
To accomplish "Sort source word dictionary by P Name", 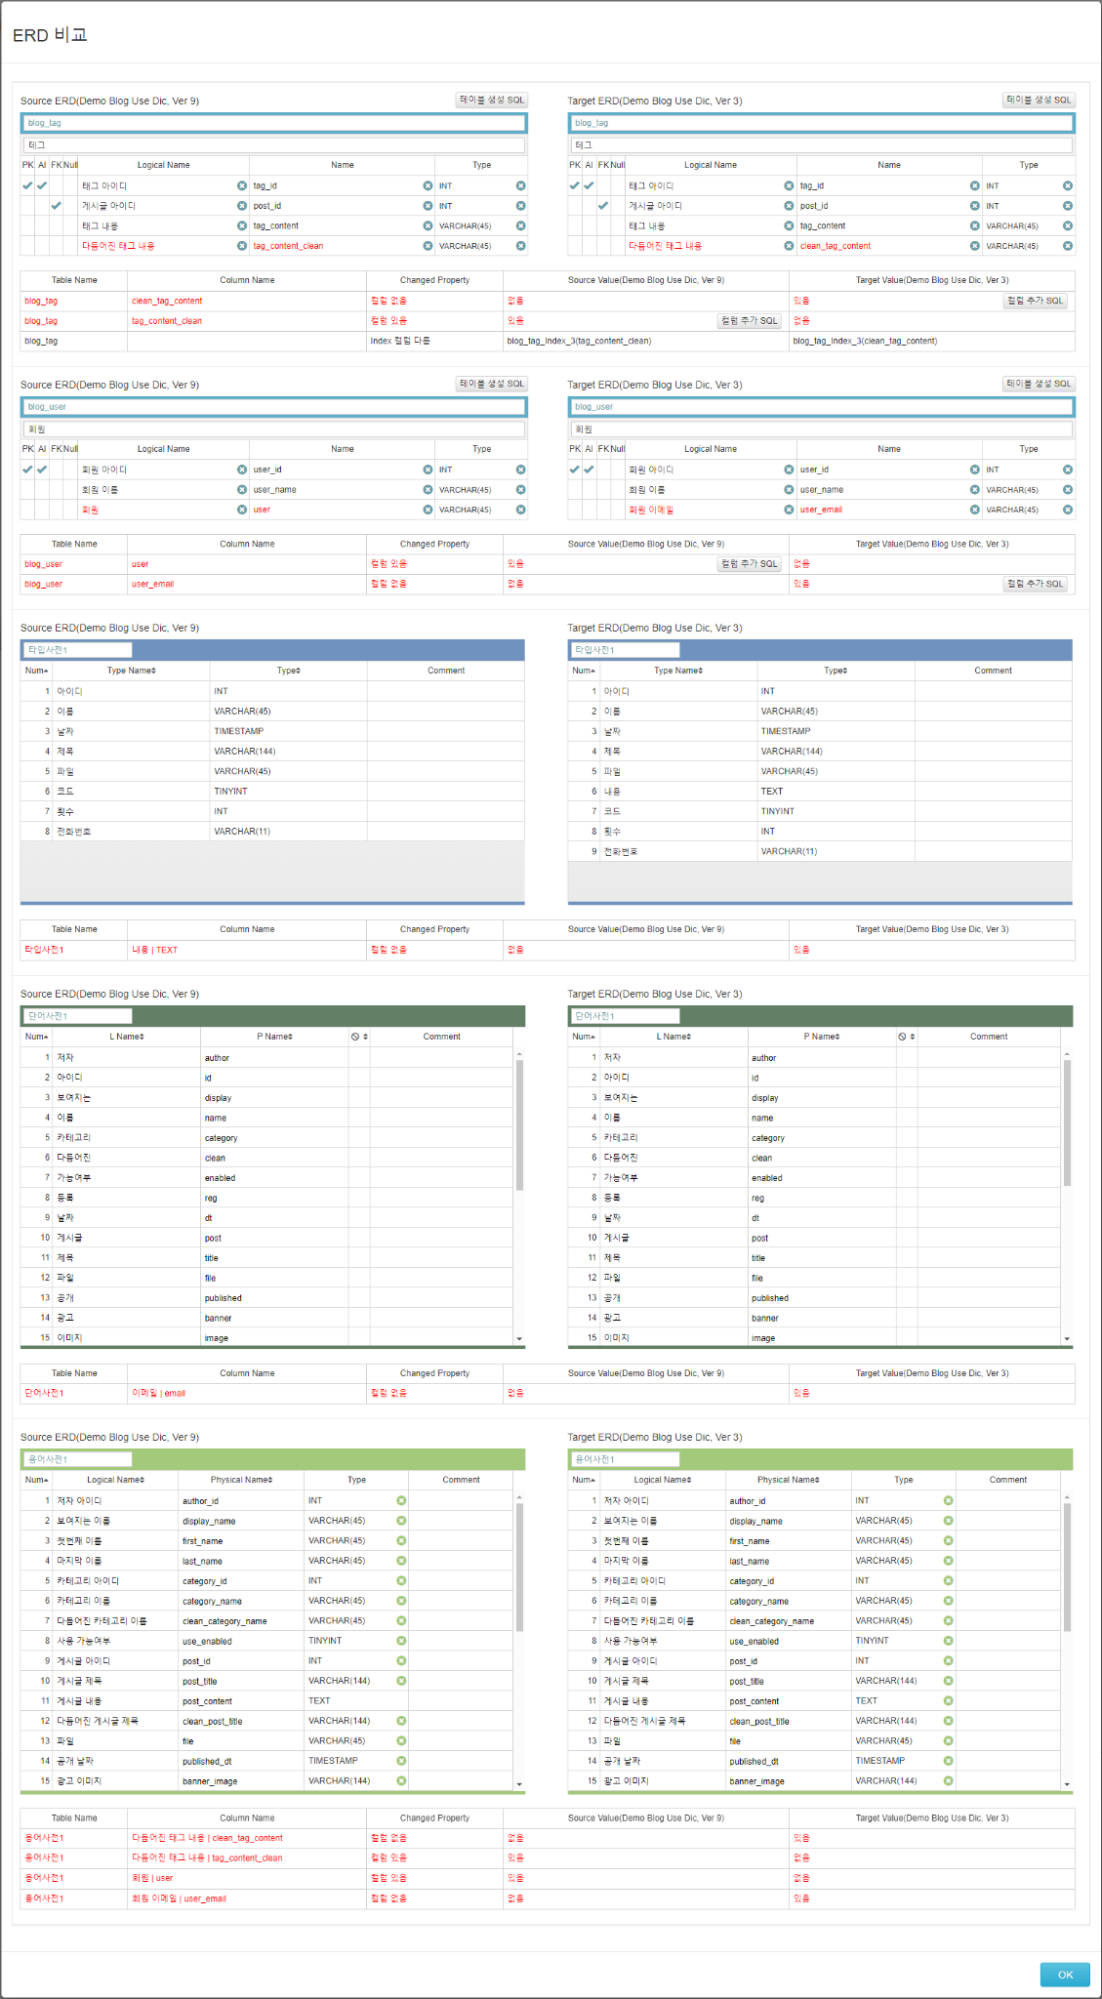I will [275, 1037].
